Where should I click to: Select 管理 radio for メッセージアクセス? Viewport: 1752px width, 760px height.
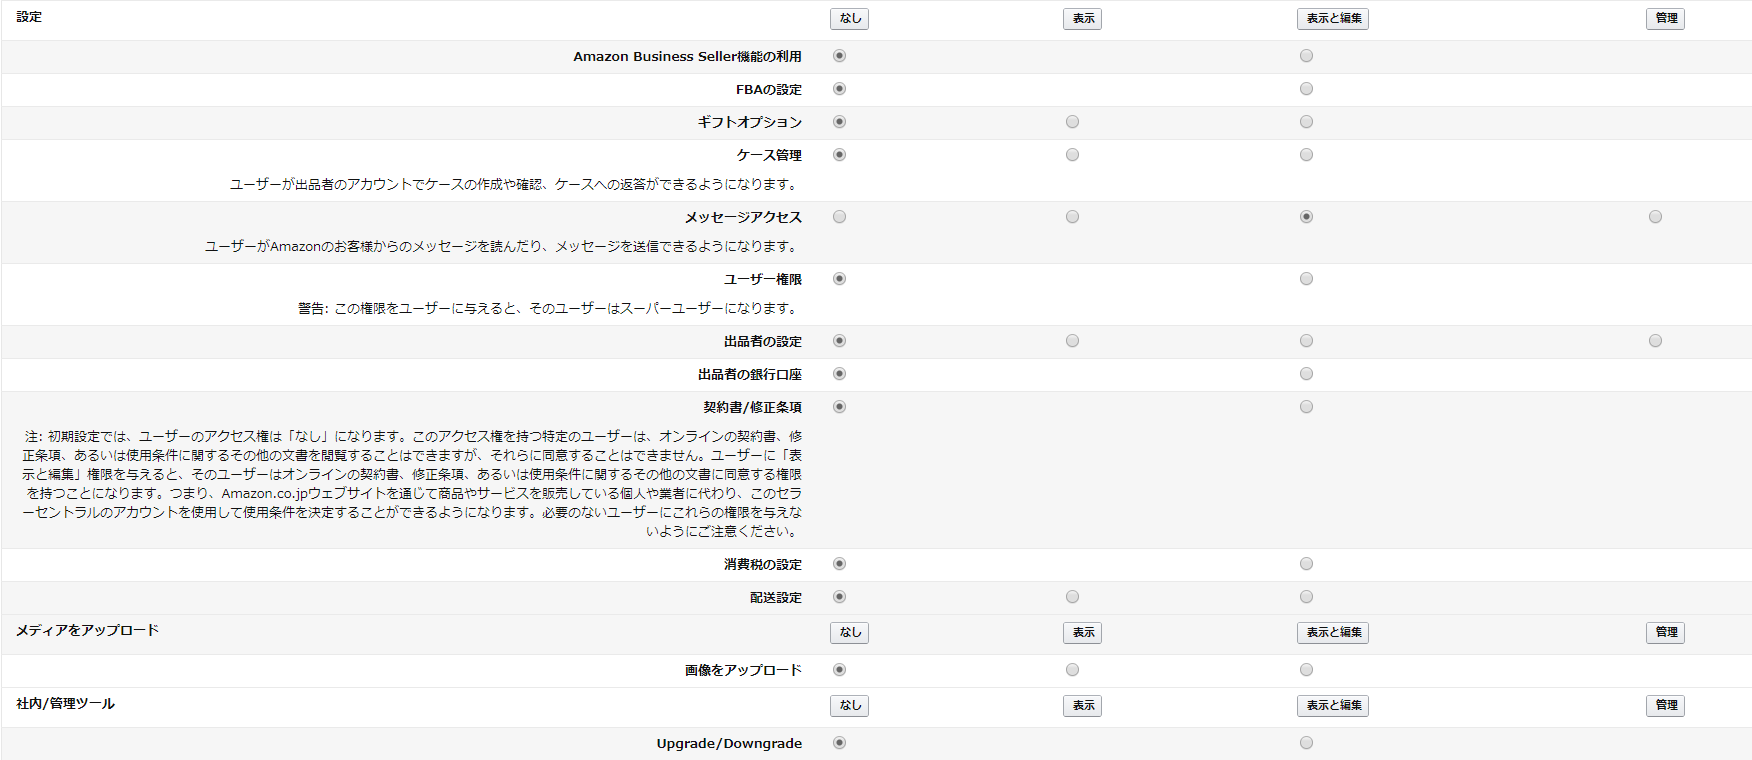click(x=1655, y=217)
